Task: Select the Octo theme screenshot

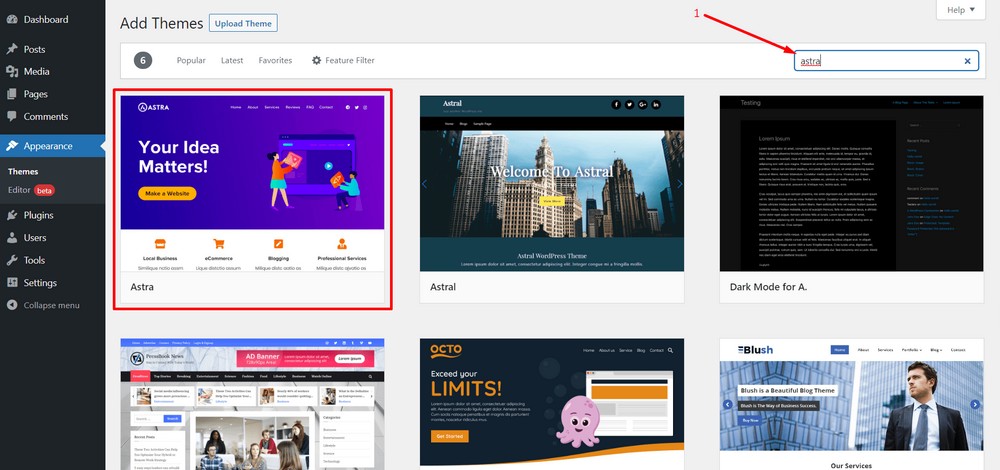Action: coord(552,404)
